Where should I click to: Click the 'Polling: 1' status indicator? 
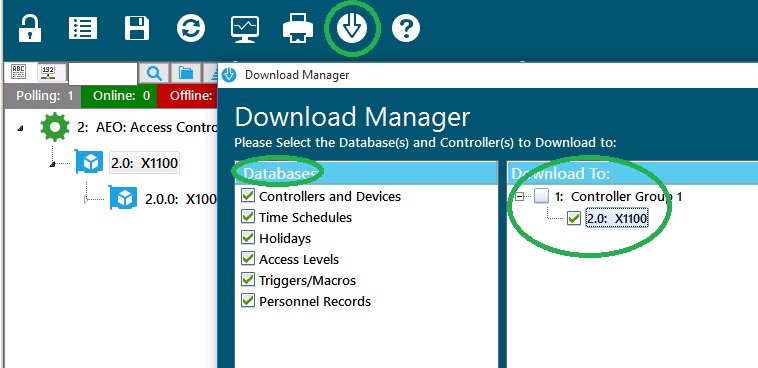43,96
